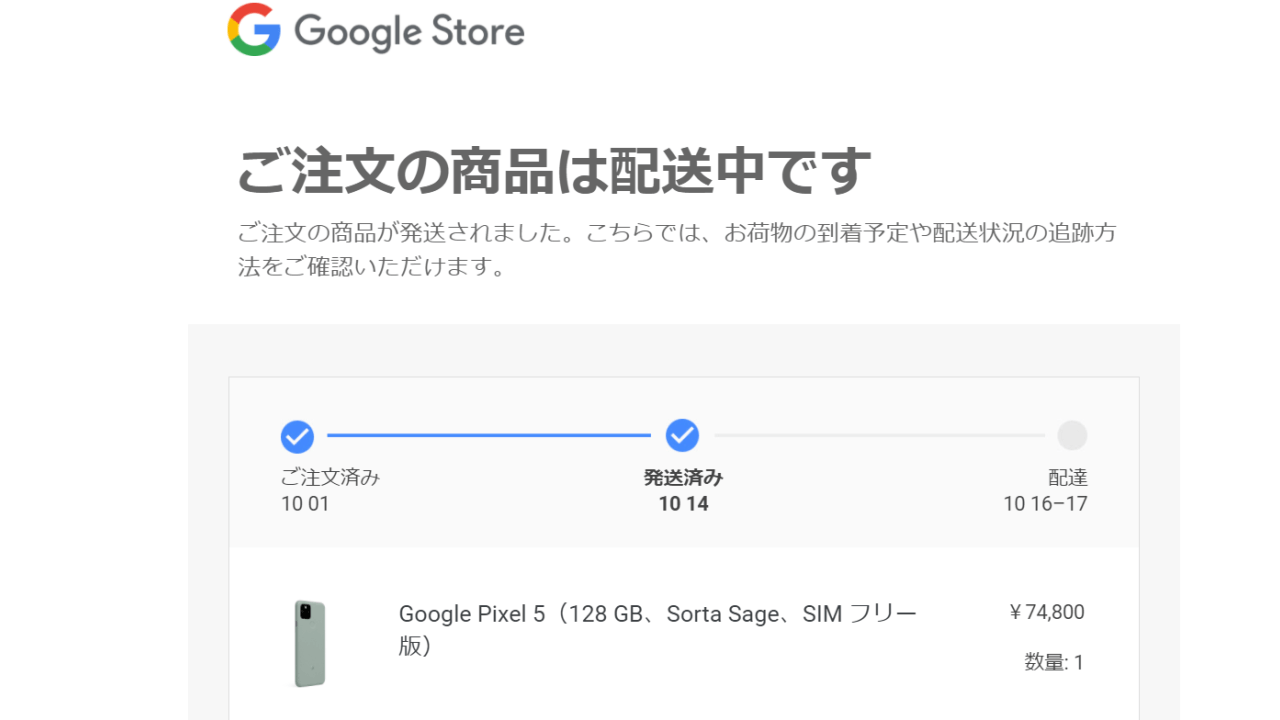Click the 10 01 order date

305,504
